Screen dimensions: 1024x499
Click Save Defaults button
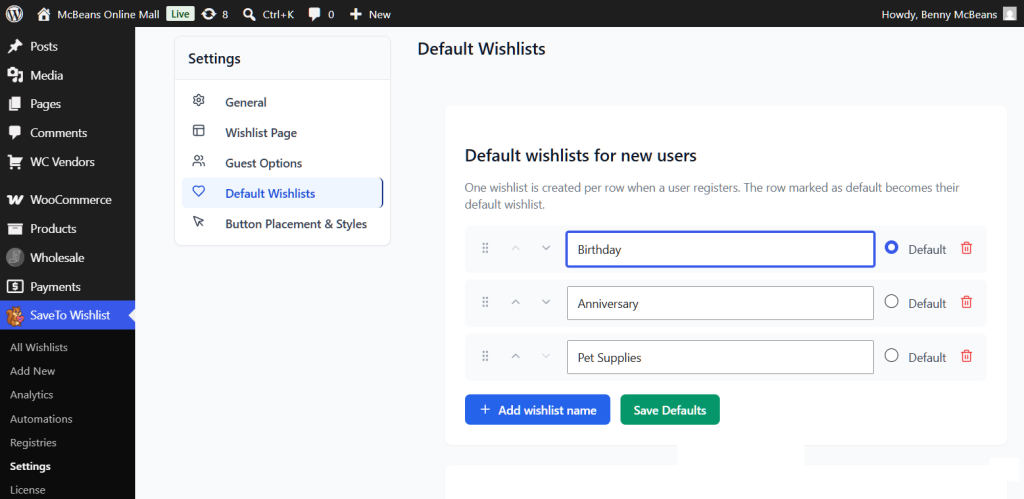(x=670, y=410)
